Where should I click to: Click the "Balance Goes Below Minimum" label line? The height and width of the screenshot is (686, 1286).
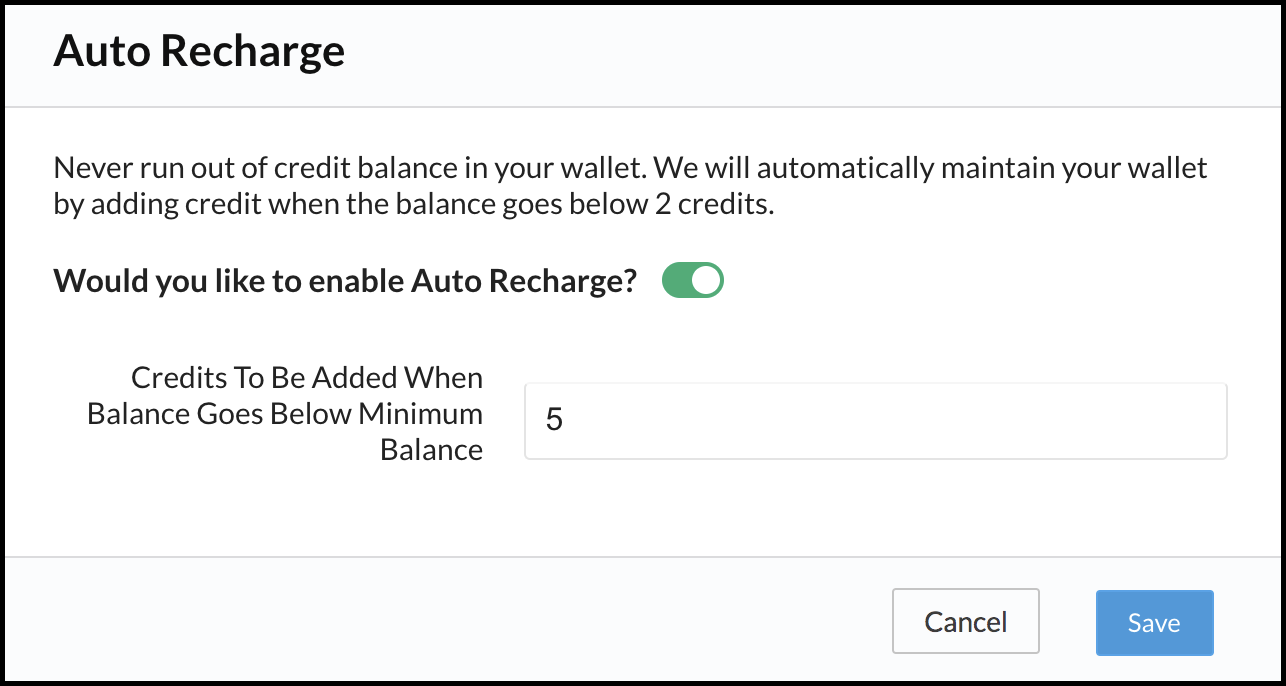tap(285, 414)
